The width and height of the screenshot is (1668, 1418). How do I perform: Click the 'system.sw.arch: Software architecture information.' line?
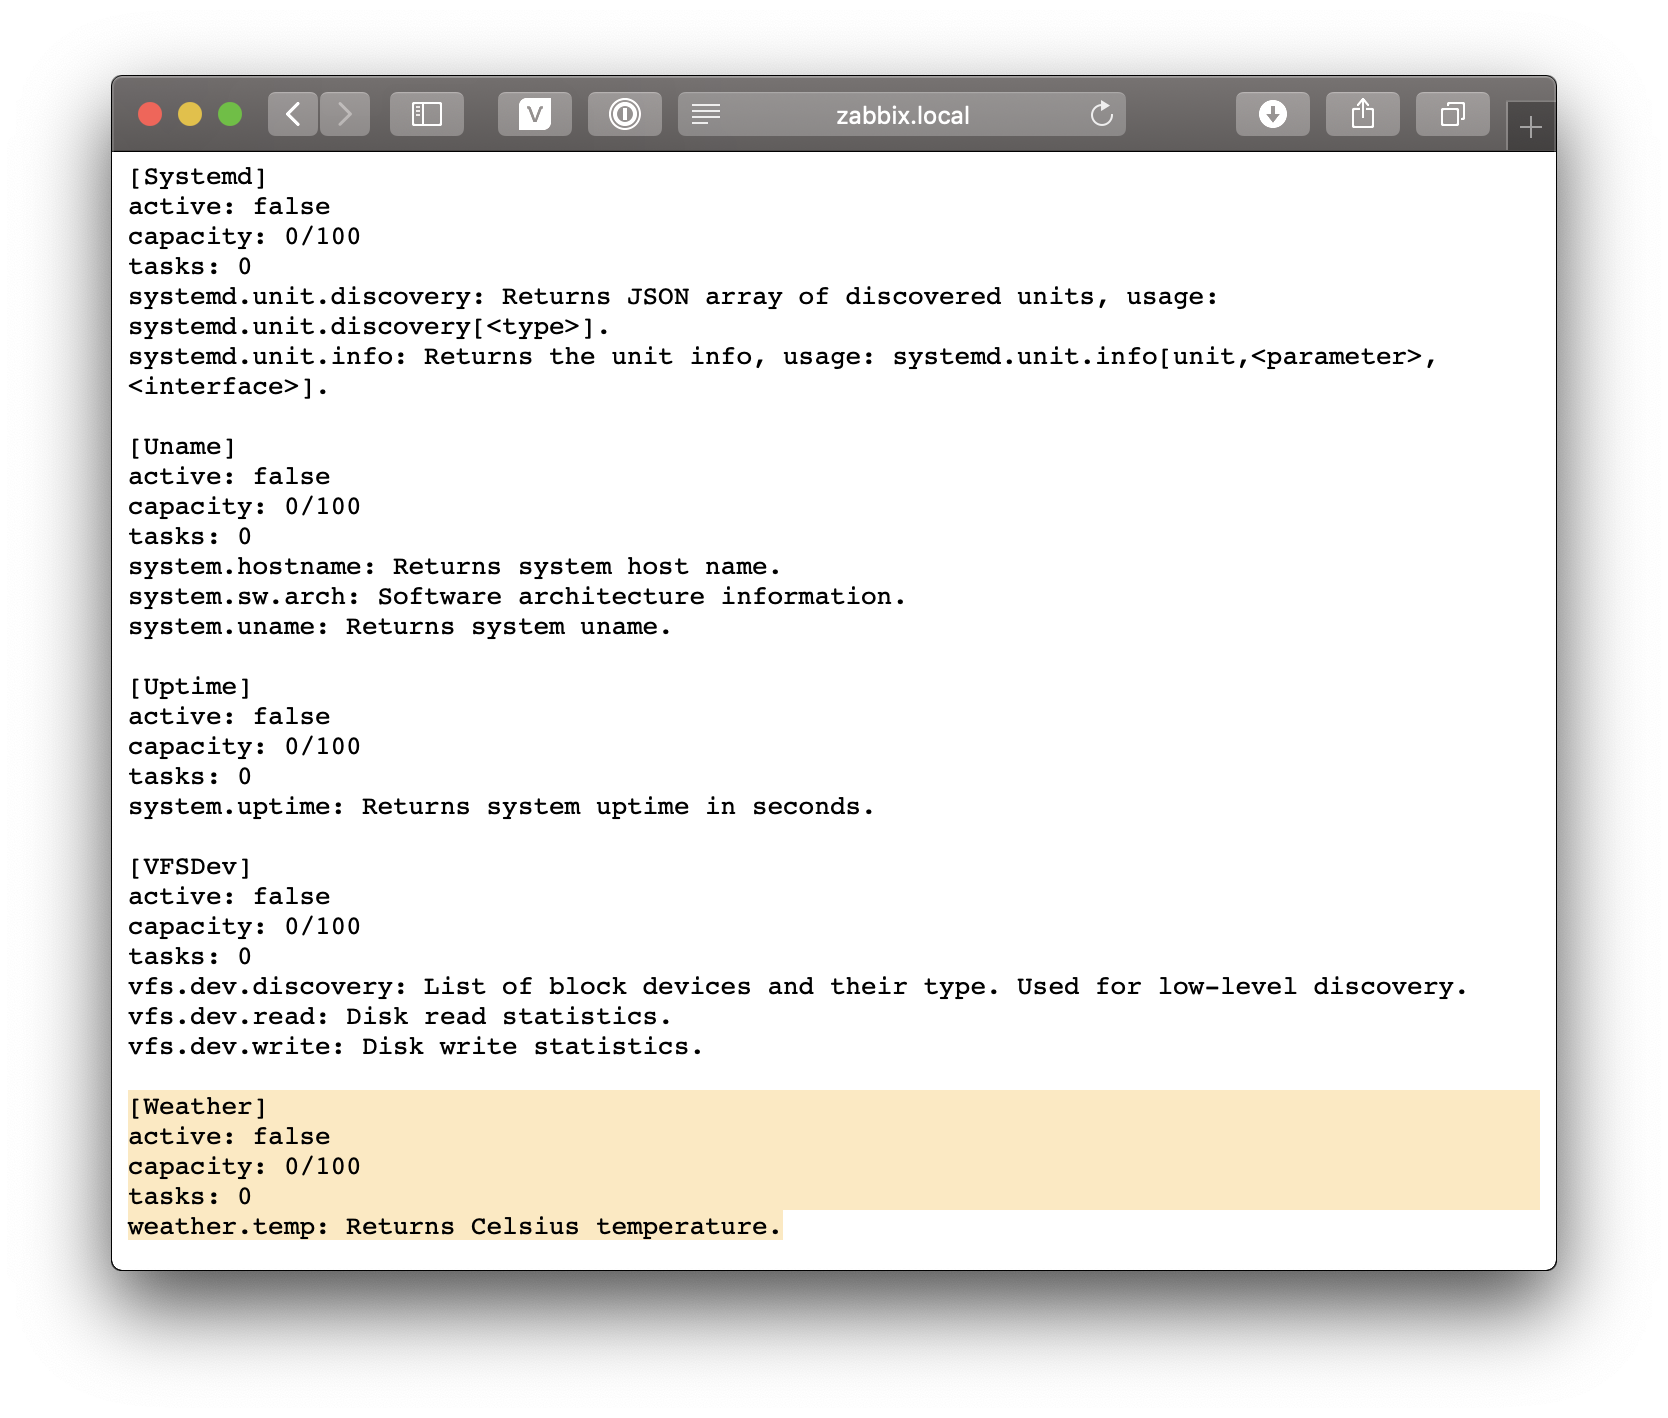coord(517,597)
